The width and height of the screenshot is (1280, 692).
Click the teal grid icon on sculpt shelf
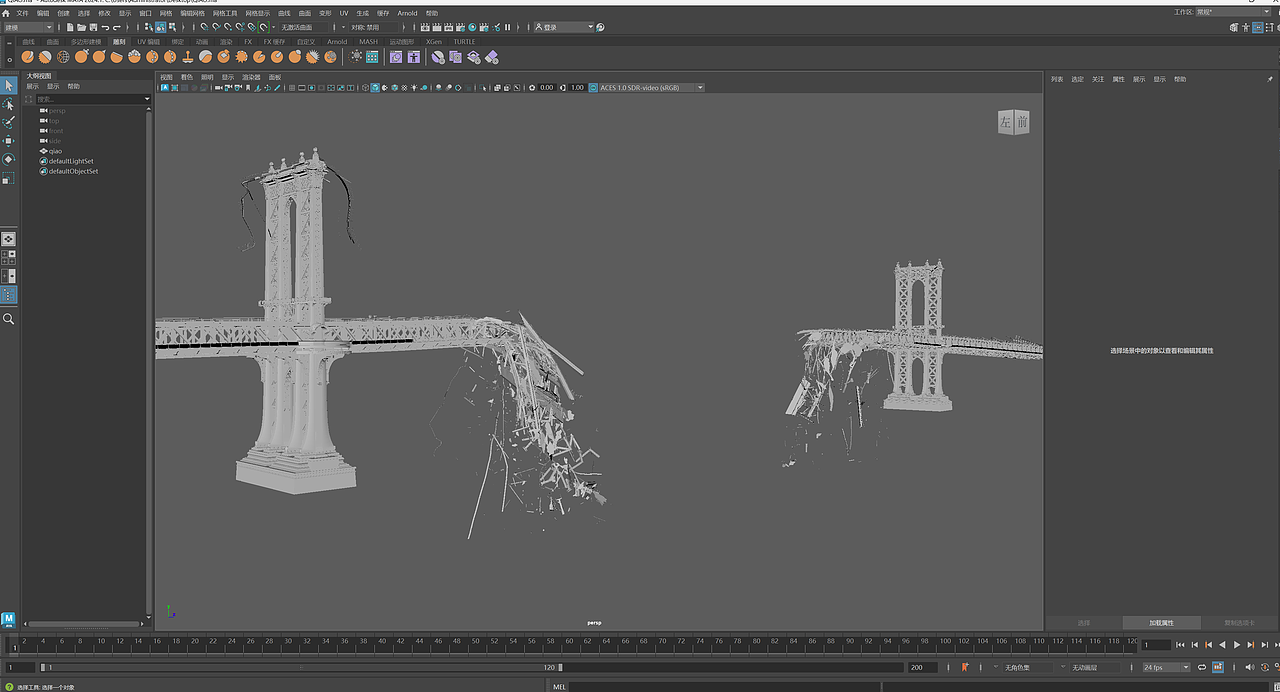coord(371,57)
